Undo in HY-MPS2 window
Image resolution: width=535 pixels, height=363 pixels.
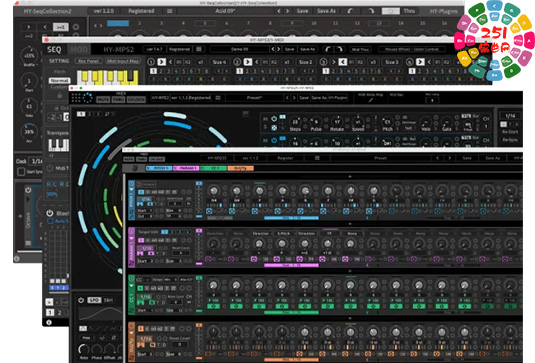(328, 49)
